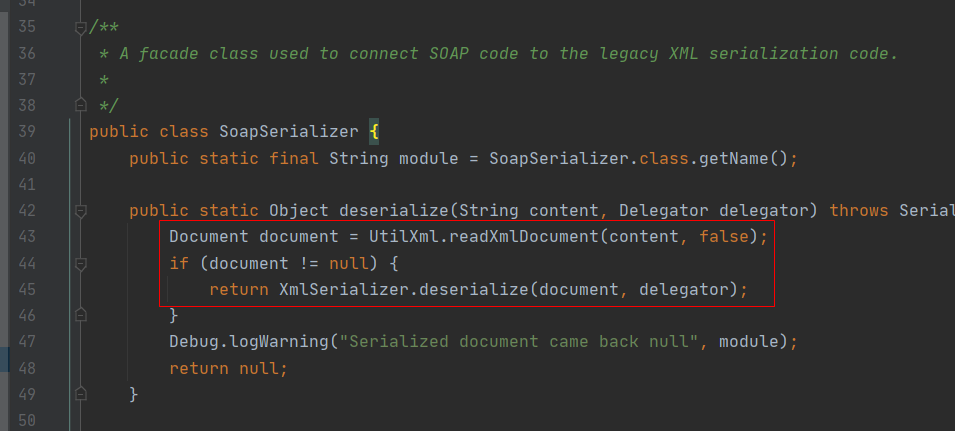
Task: Collapse the if block fold at line 44
Action: click(x=81, y=263)
